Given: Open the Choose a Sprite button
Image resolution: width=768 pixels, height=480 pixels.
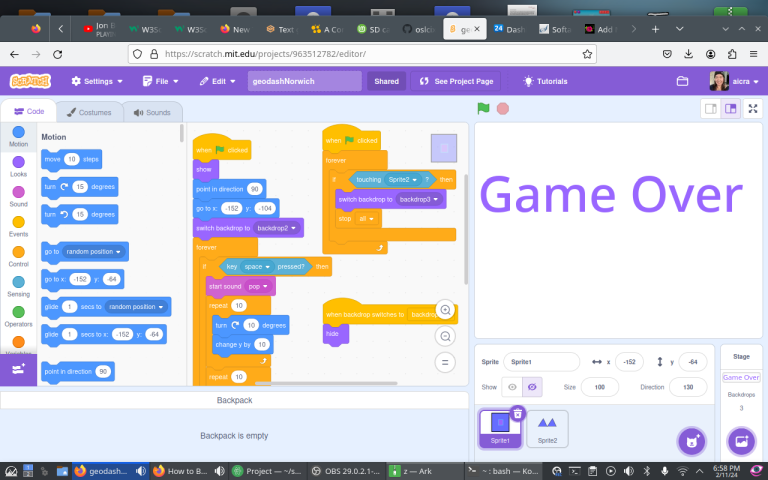Looking at the screenshot, I should coord(689,440).
